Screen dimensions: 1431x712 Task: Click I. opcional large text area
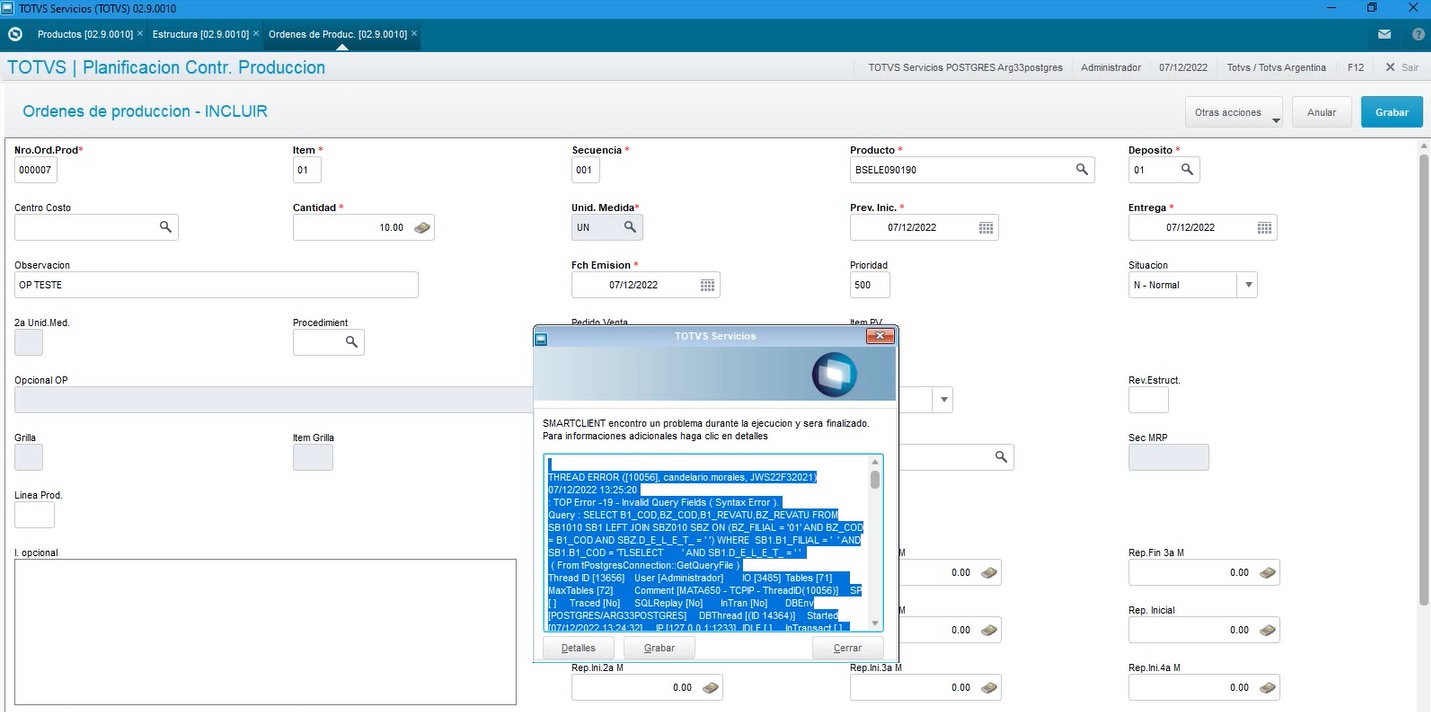(265, 632)
